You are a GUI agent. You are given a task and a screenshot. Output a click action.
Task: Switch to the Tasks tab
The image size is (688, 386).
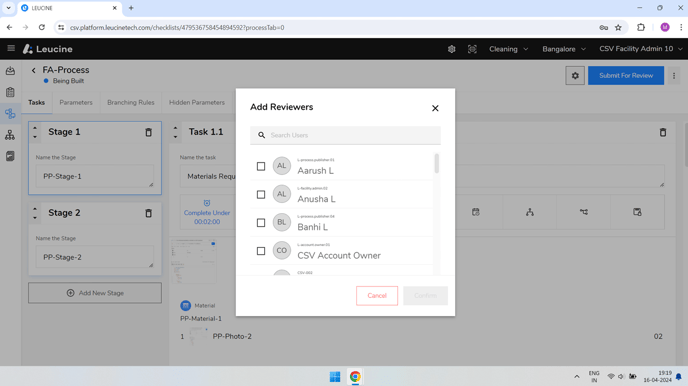(36, 102)
